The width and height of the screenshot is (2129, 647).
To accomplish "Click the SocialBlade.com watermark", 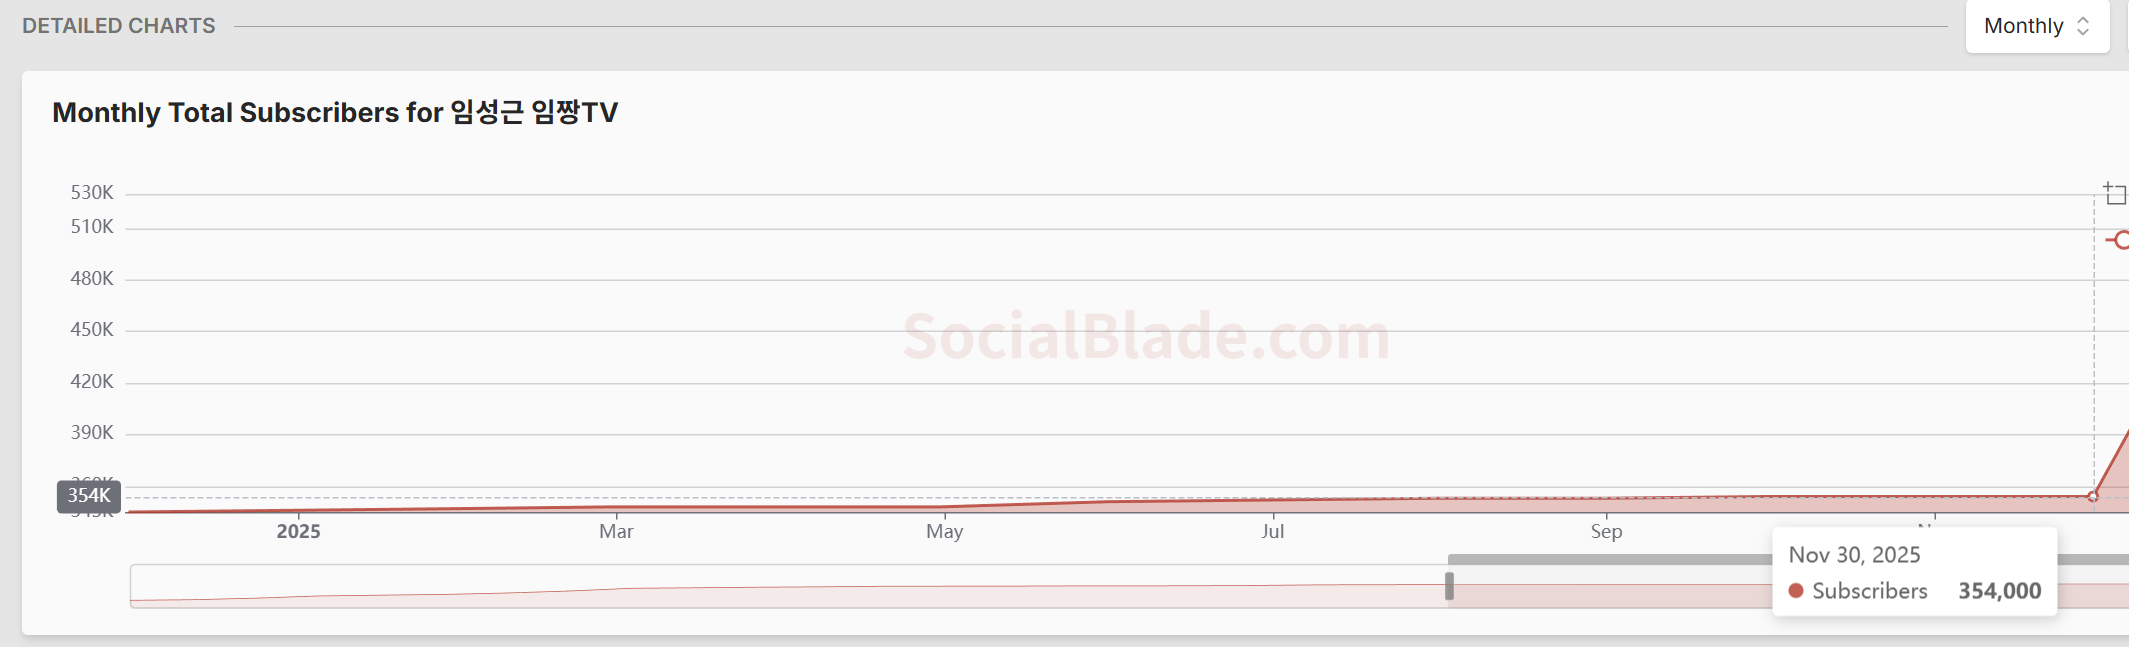I will point(1146,336).
